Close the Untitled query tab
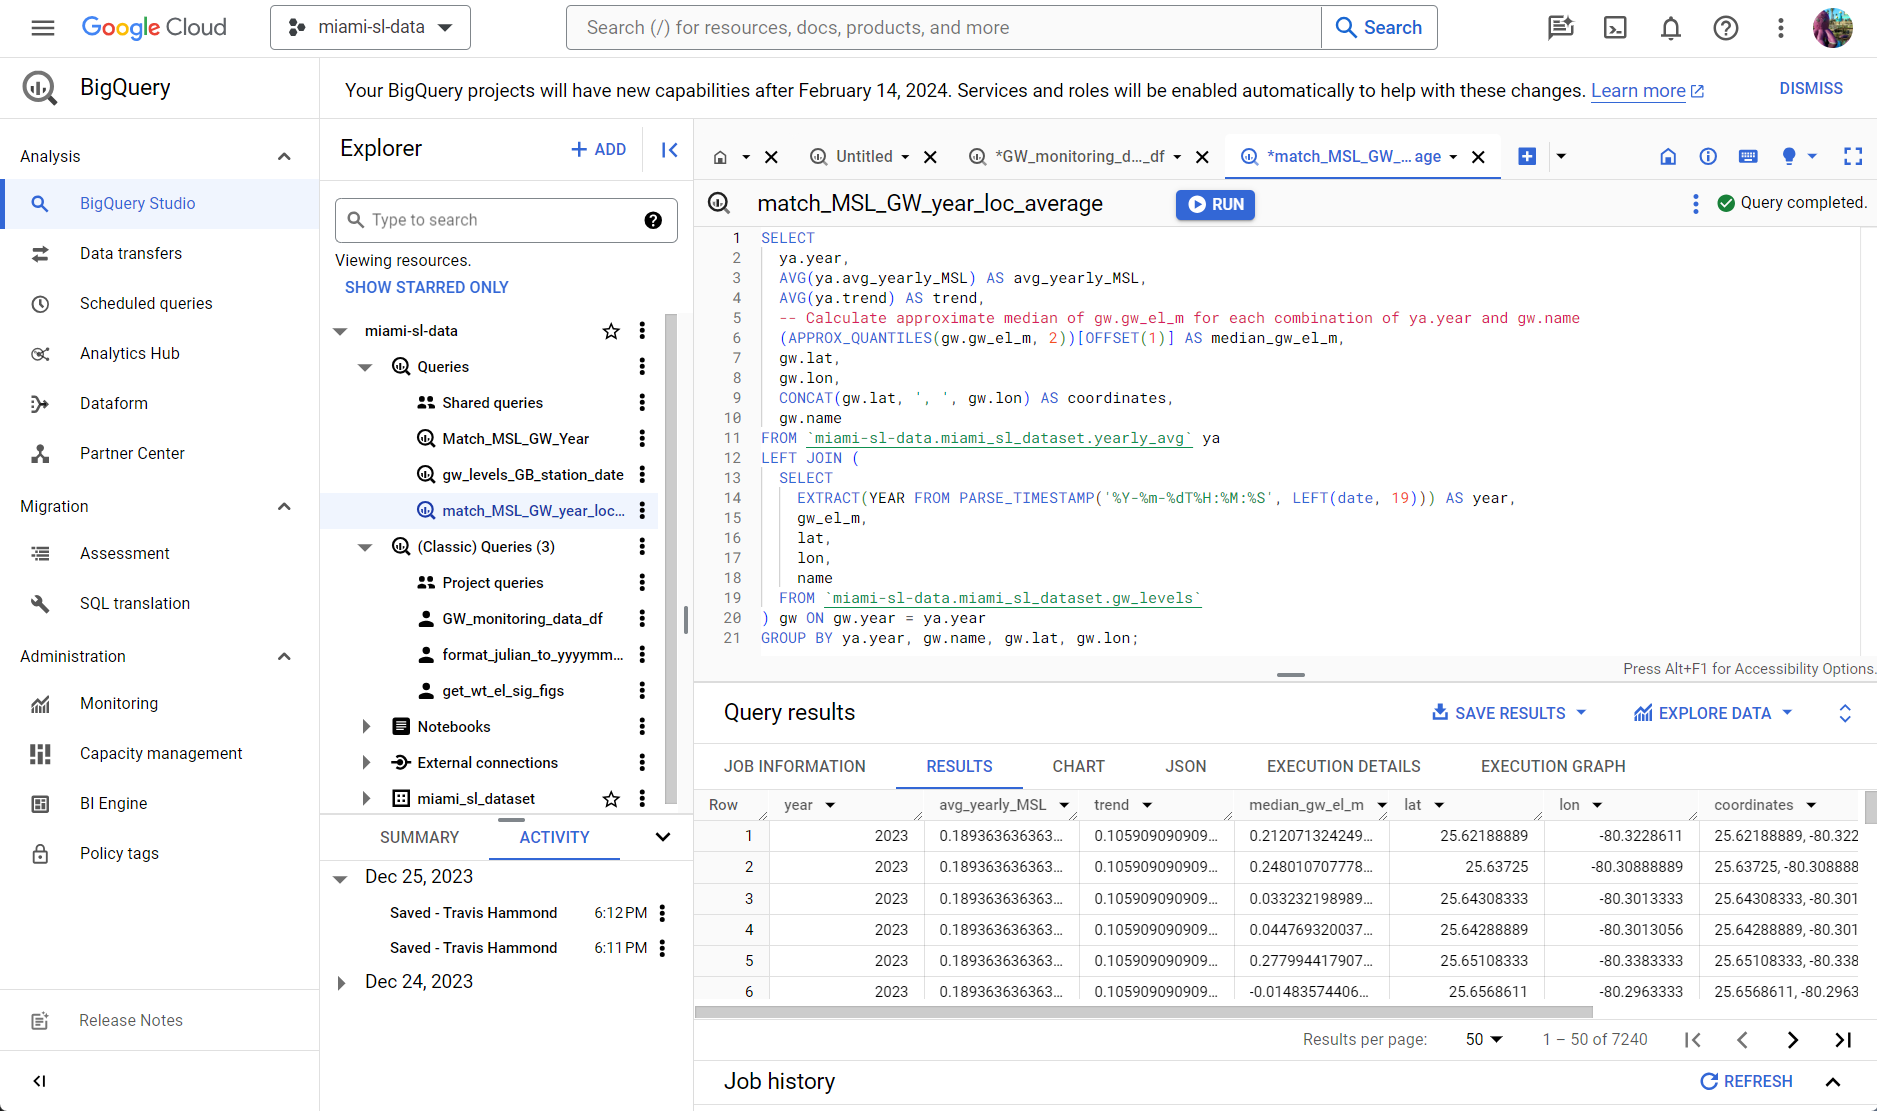 pos(930,157)
